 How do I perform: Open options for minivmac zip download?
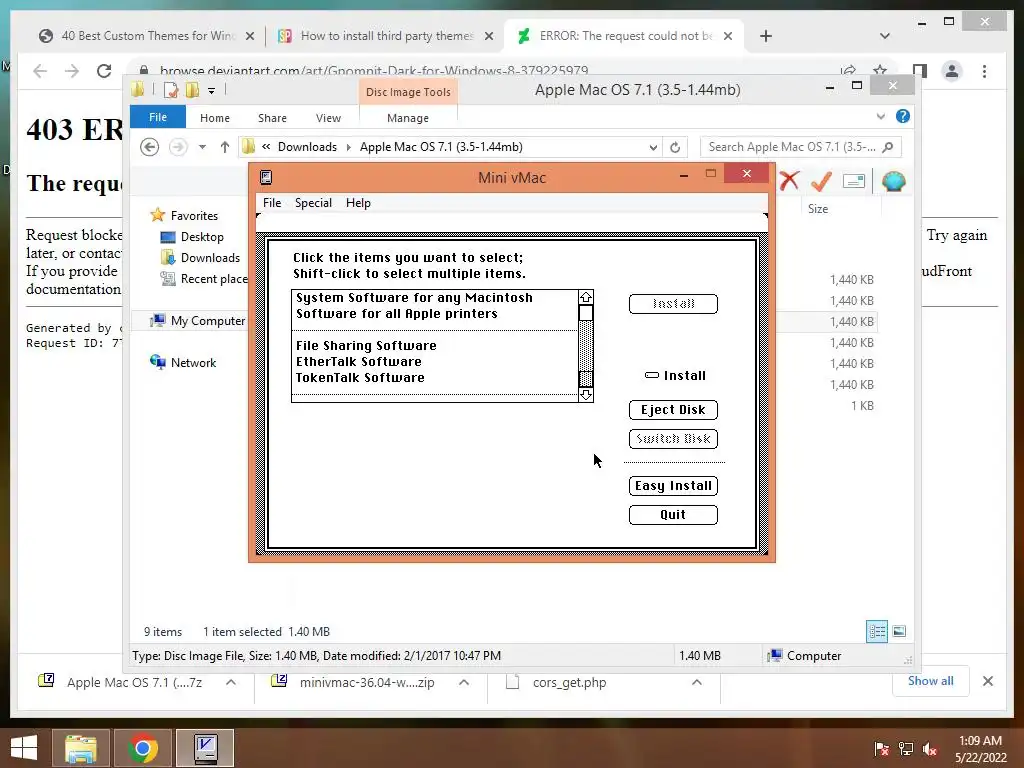click(464, 682)
